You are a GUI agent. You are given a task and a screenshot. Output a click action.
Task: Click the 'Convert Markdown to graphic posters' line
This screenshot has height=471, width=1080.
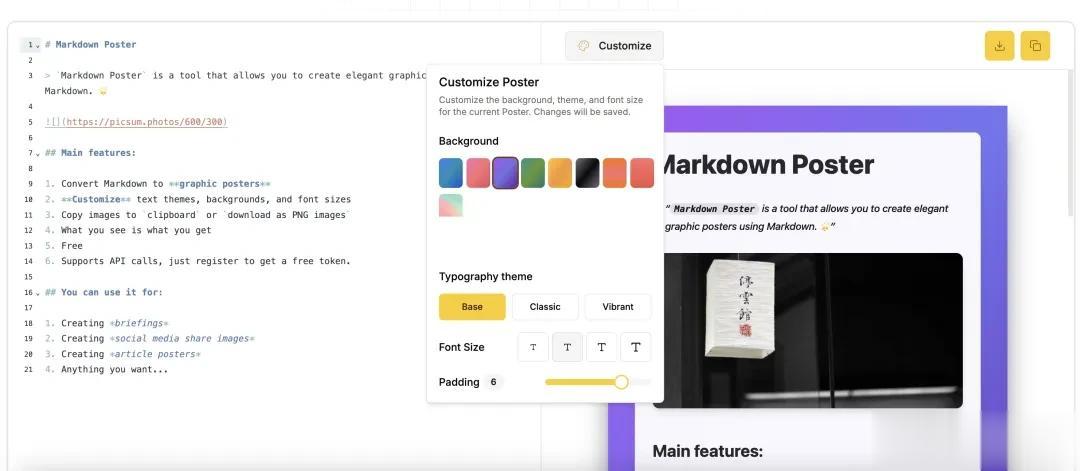click(x=158, y=184)
